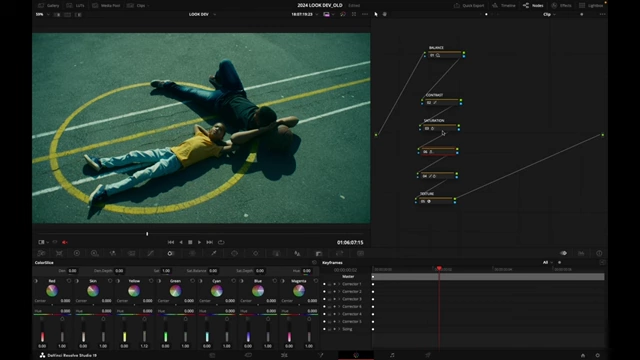Viewport: 640px width, 360px height.
Task: Open the Sizing palette
Action: tap(339, 253)
